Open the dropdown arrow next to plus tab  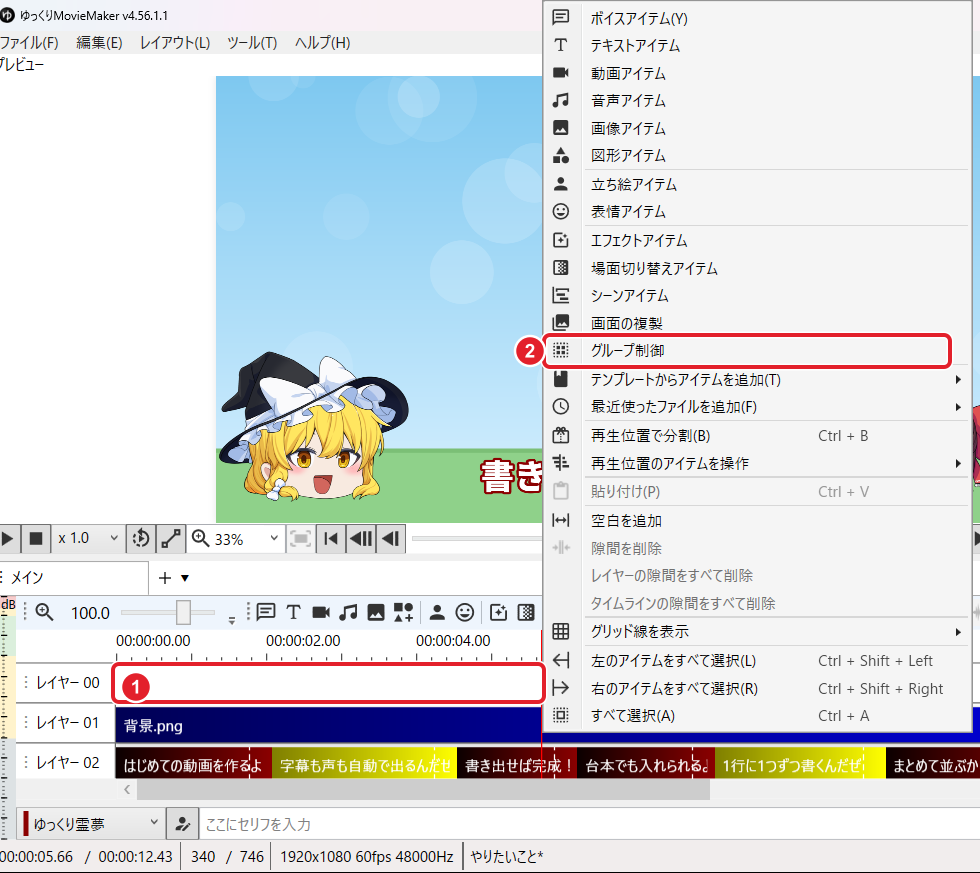click(x=185, y=578)
